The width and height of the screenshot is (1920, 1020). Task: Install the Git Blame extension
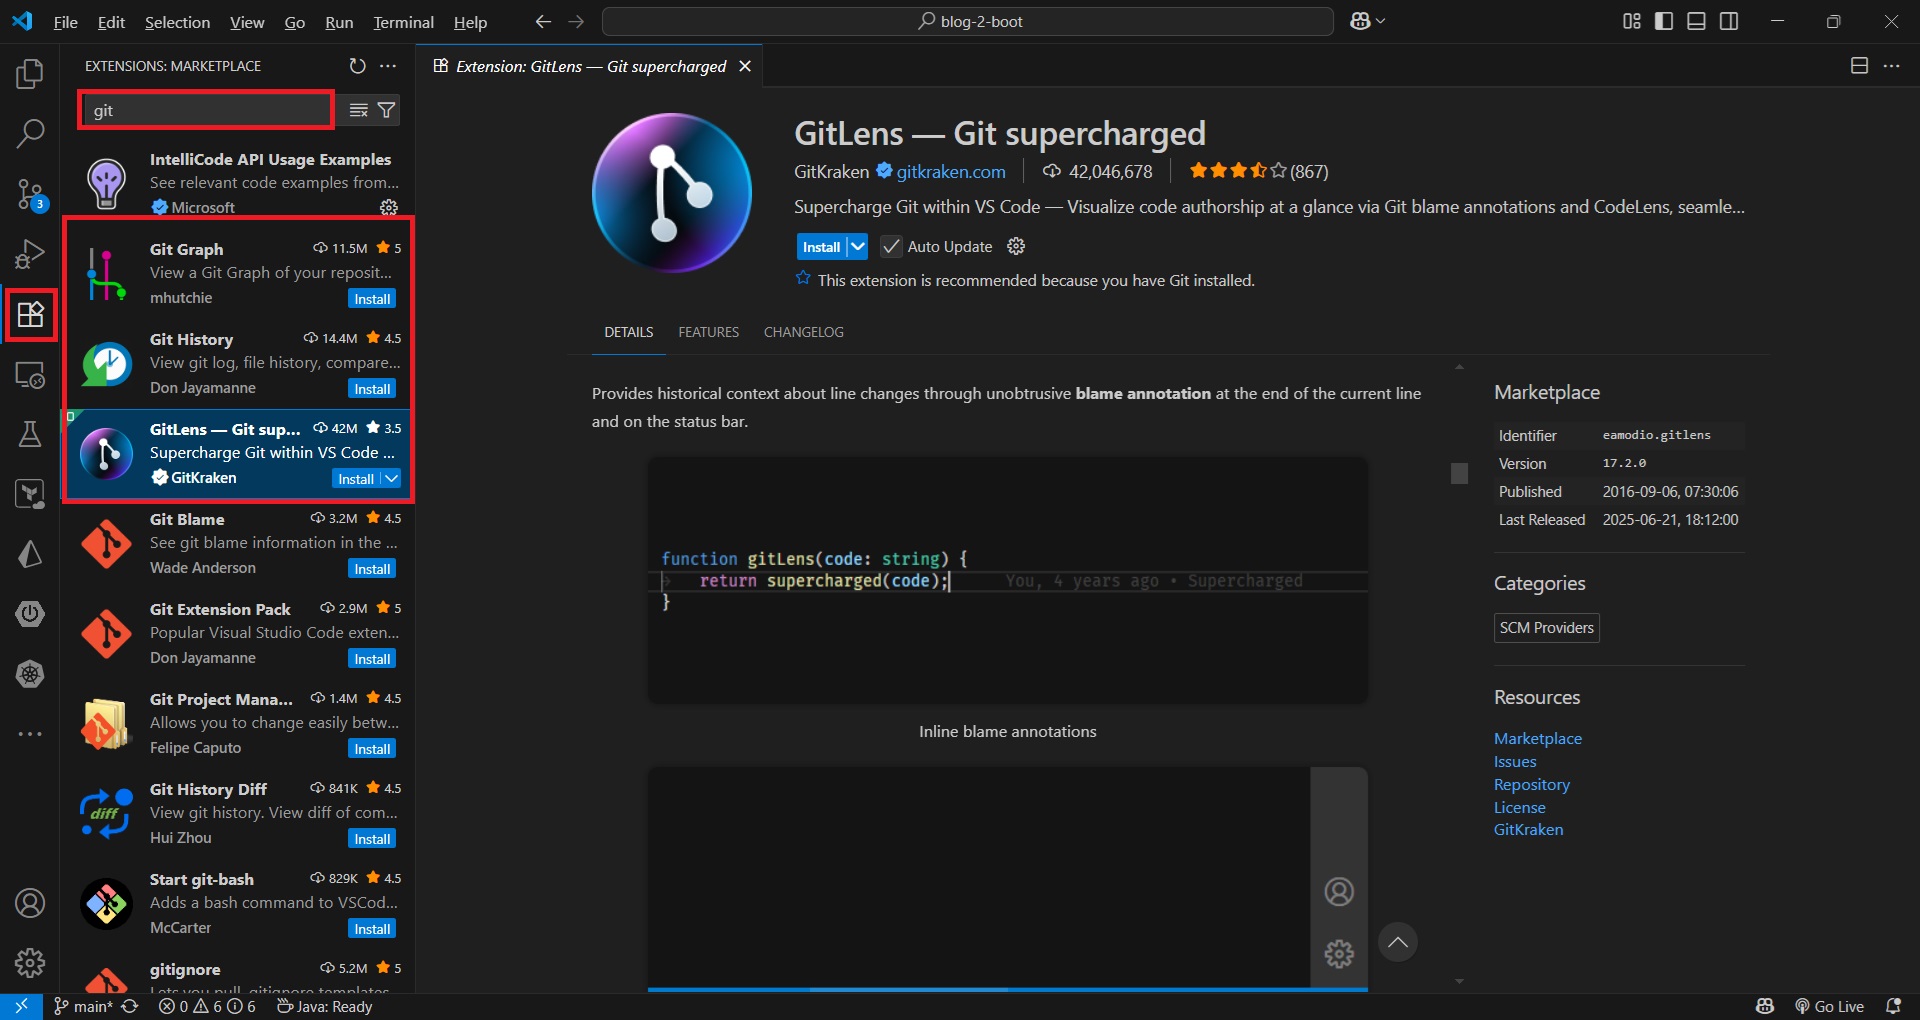coord(372,569)
